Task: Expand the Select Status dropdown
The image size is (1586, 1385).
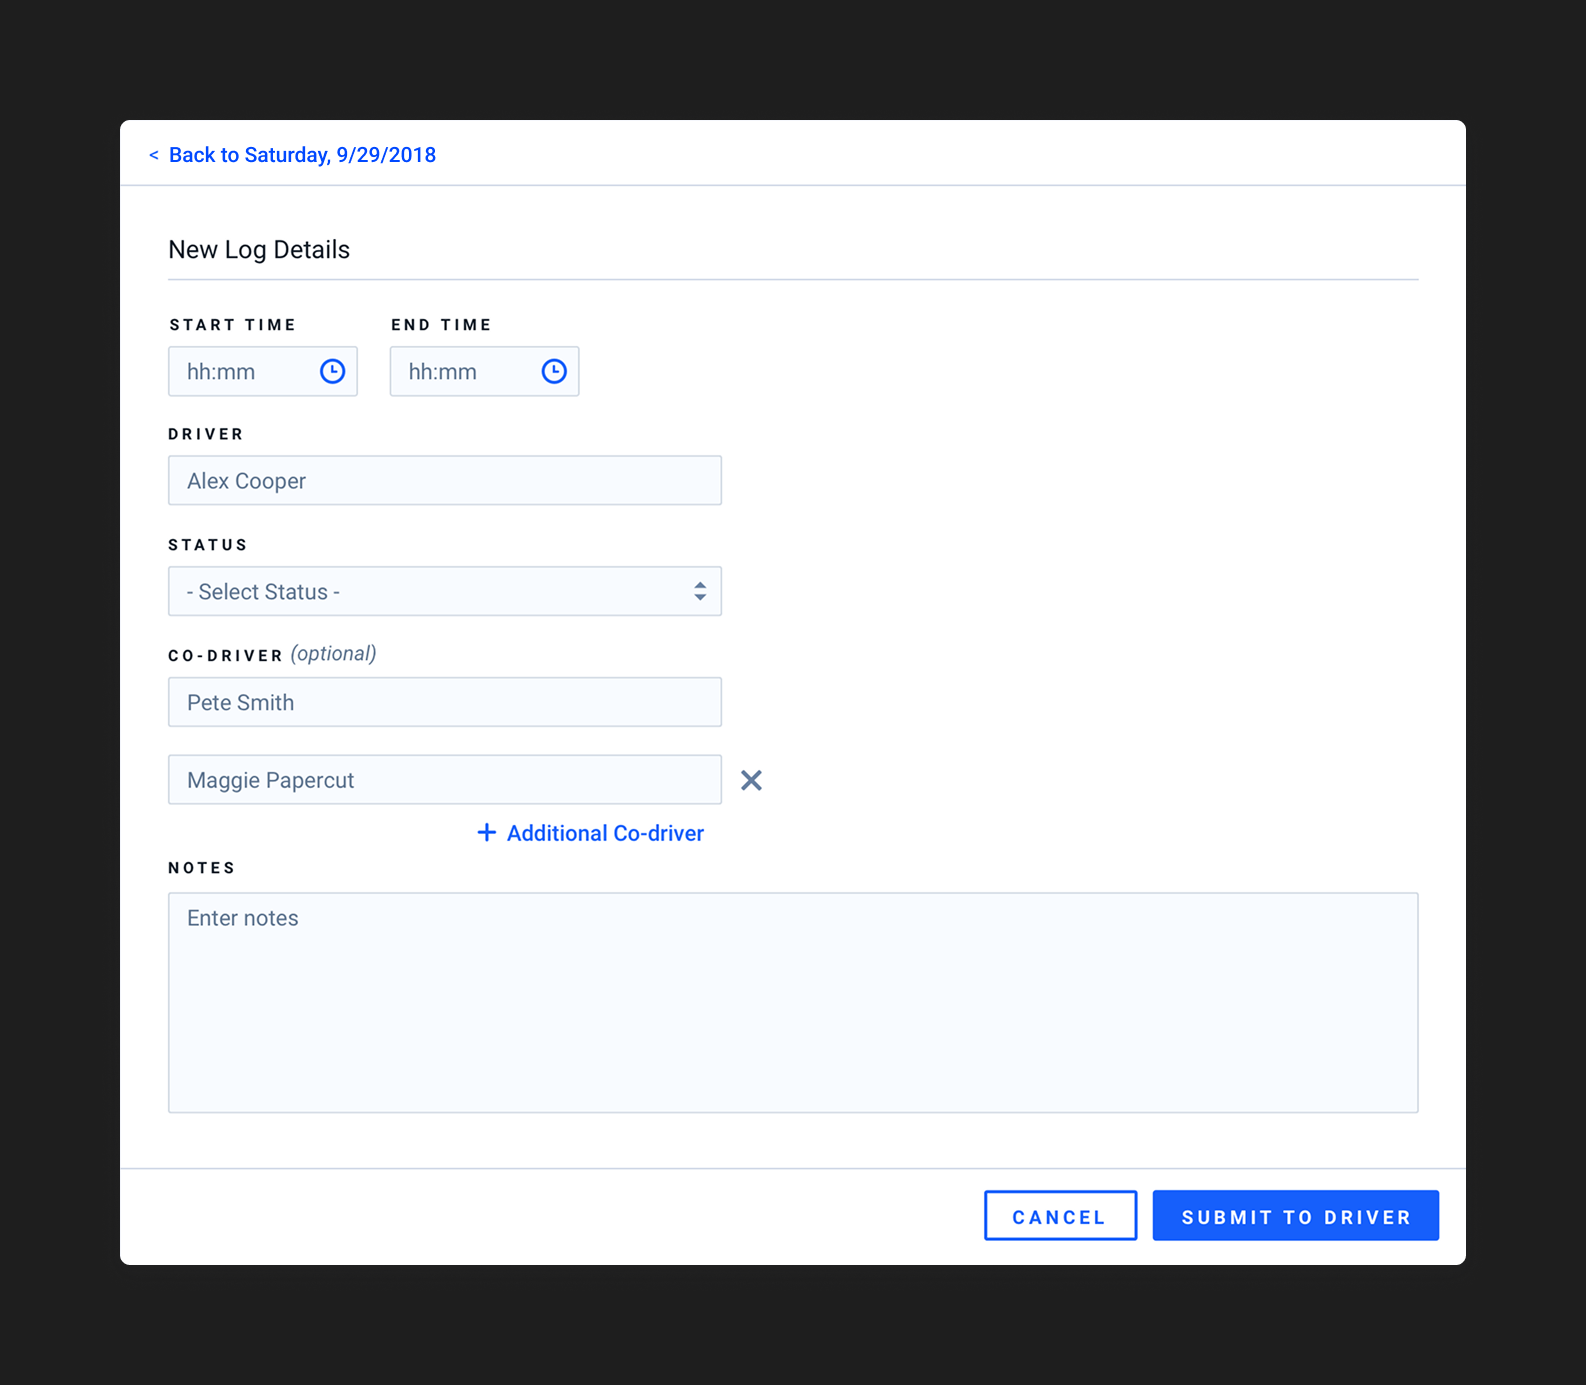Action: [x=444, y=592]
